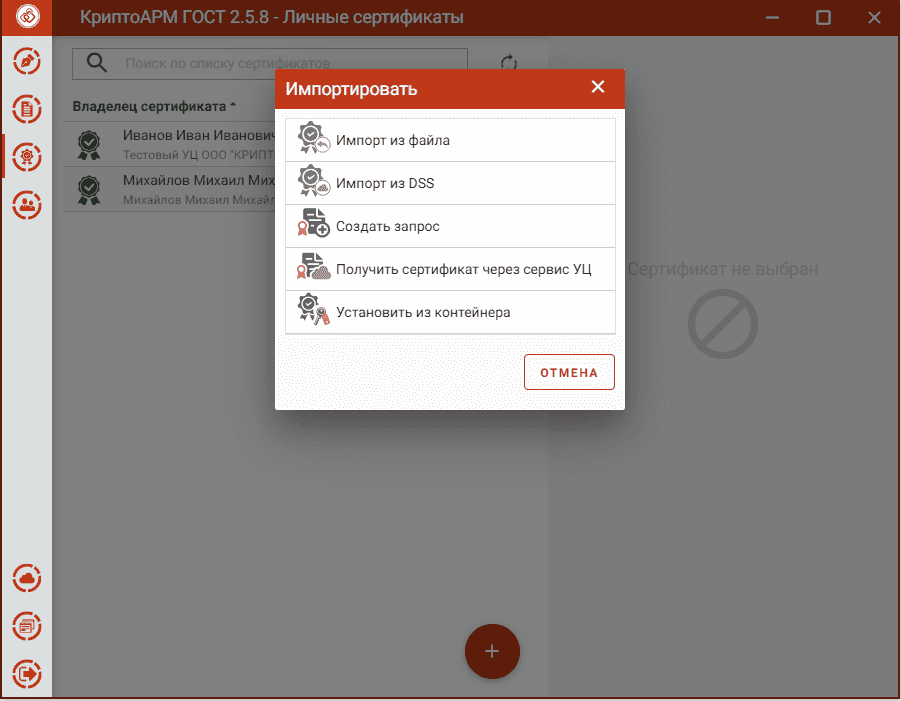Viewport: 901px width, 701px height.
Task: Click the Установить из контейнера icon
Action: (x=314, y=310)
